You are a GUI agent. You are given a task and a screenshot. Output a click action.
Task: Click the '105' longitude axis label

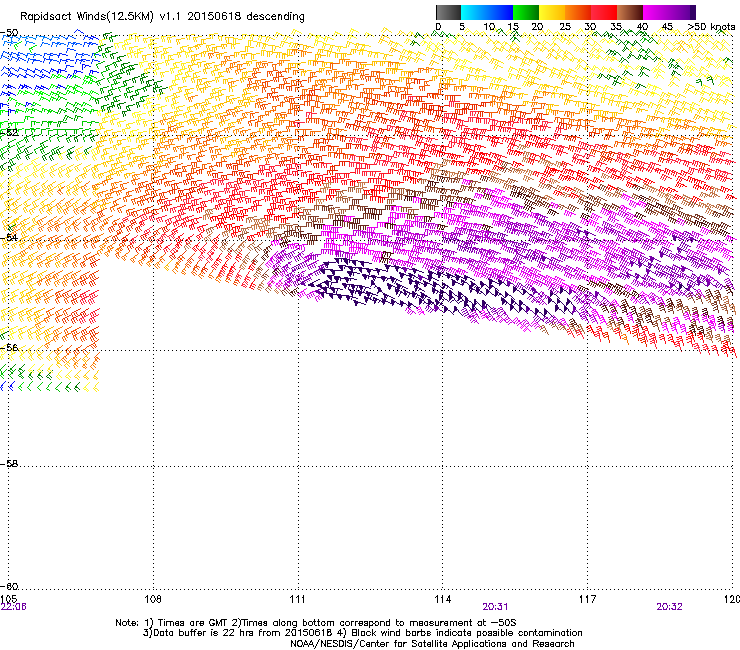pos(9,599)
